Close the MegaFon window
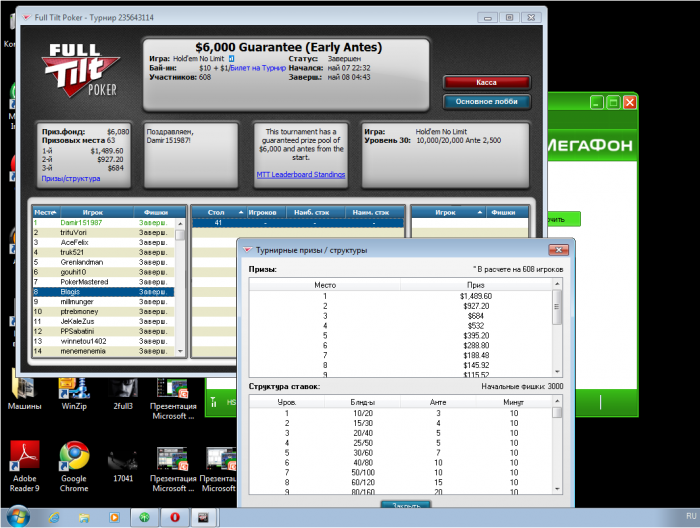The width and height of the screenshot is (700, 528). tap(629, 103)
